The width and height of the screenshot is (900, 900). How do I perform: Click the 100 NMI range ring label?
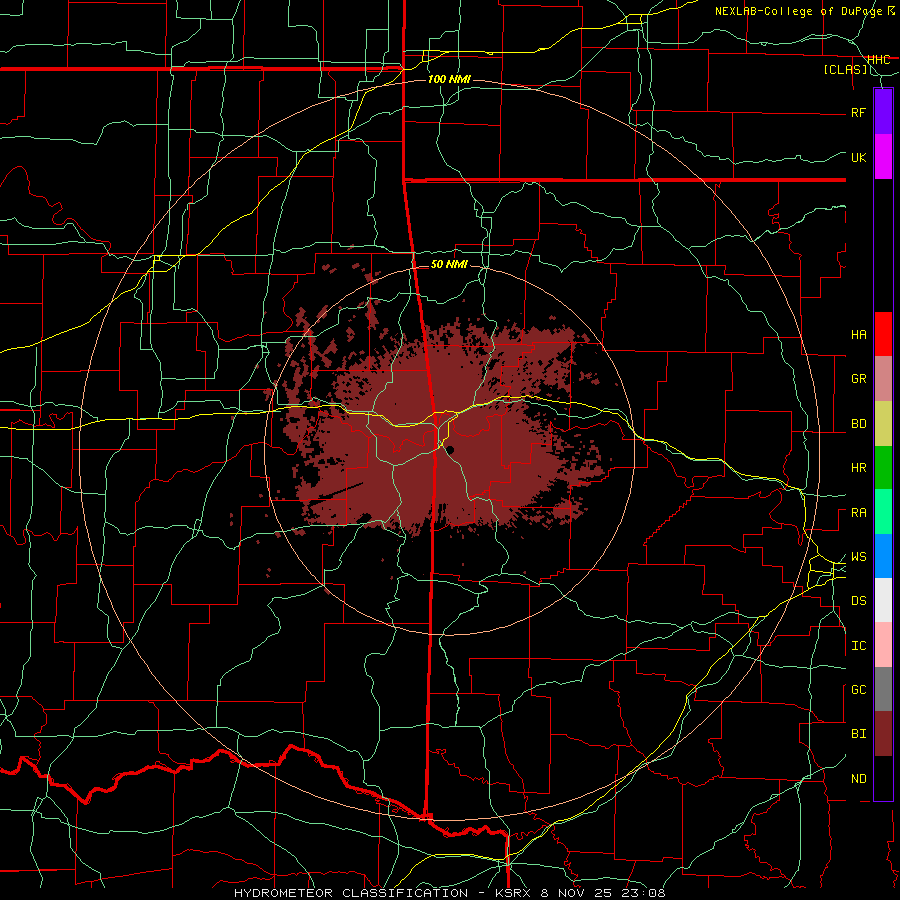coord(449,79)
